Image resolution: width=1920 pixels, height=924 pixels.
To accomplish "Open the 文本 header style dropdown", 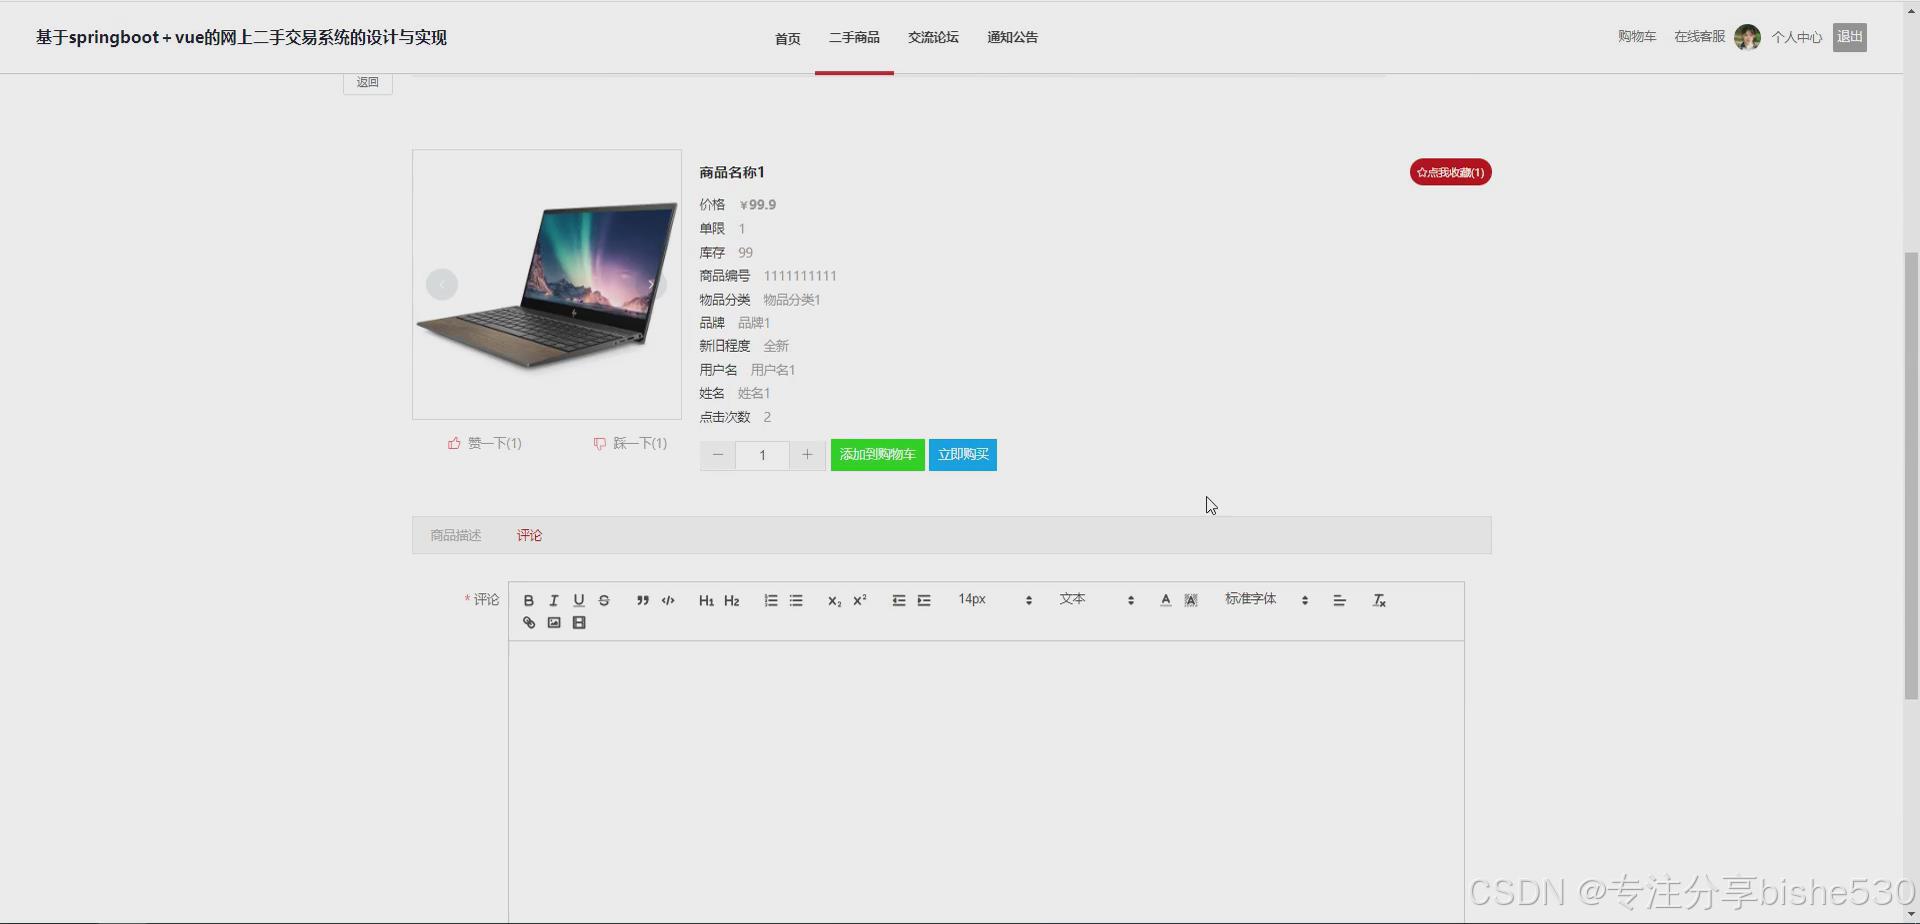I will coord(1097,599).
